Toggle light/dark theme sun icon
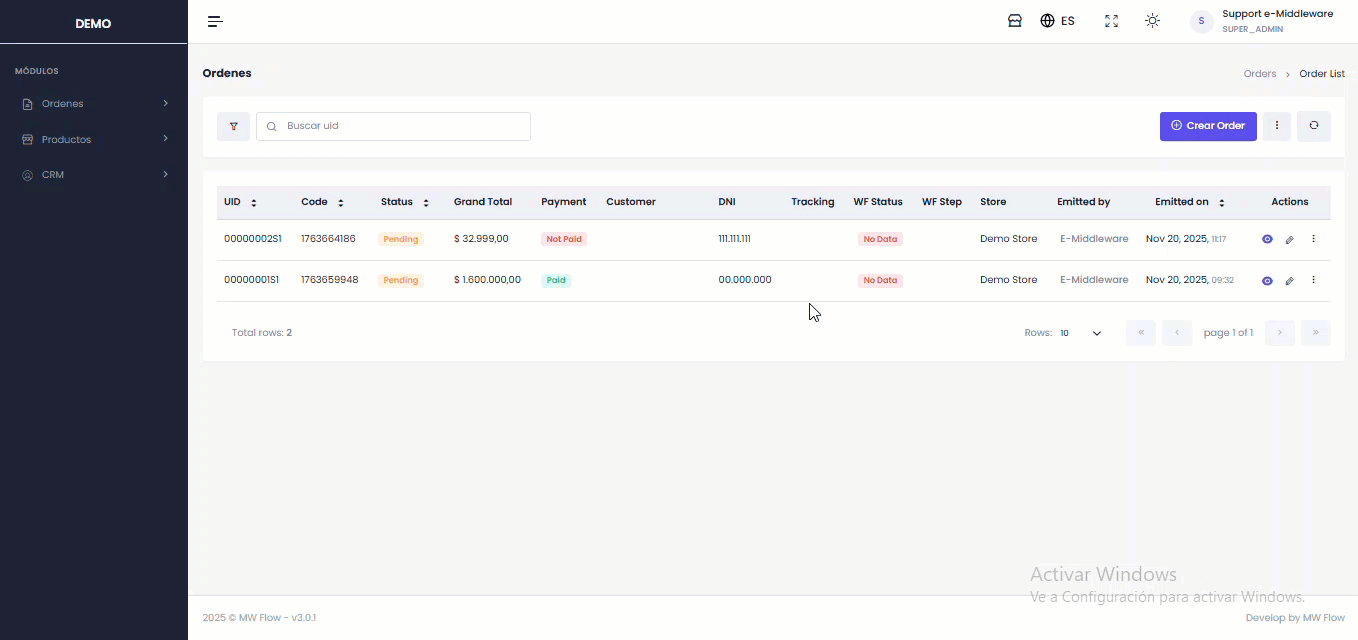The image size is (1358, 640). tap(1152, 21)
